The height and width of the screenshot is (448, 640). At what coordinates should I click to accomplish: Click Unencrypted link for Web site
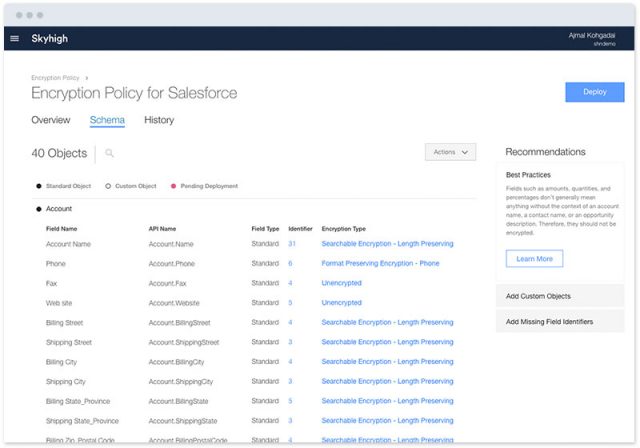click(x=342, y=302)
